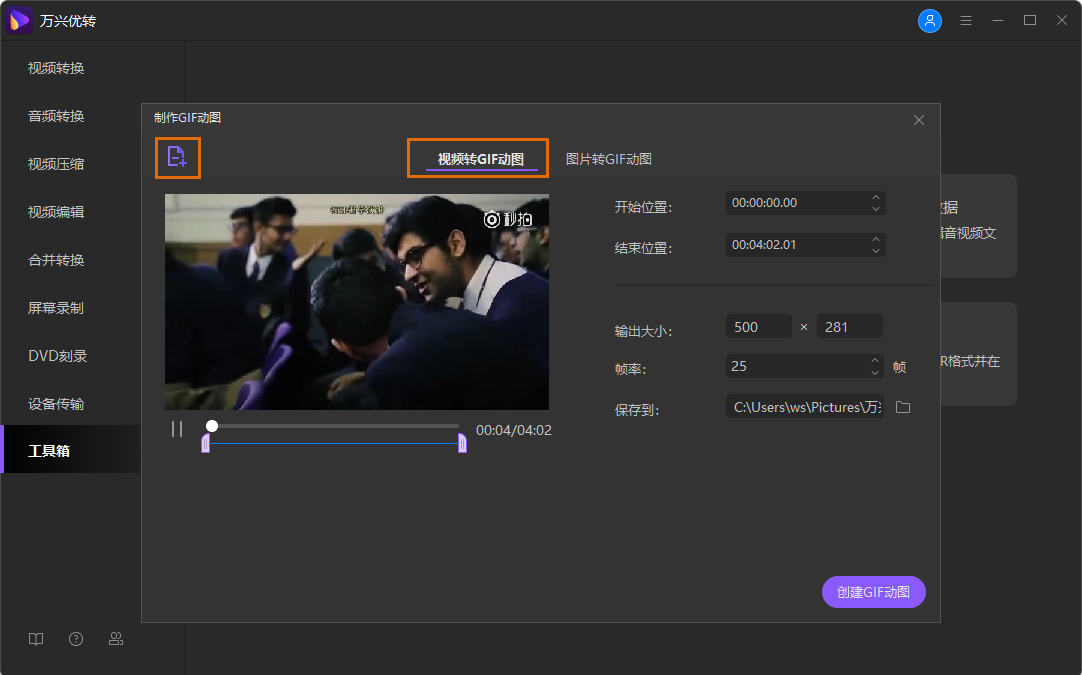
Task: Select the 视频转GIF动图 tab
Action: pos(480,159)
